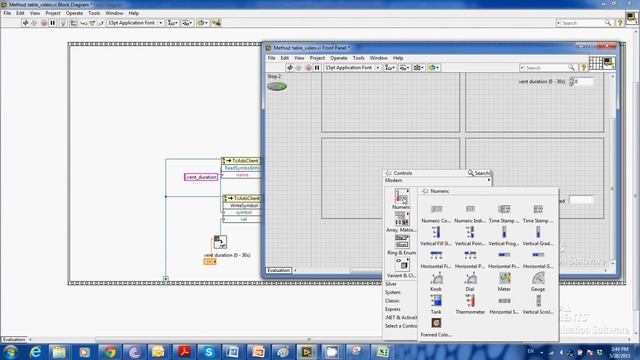Open Distribute Objects dropdown in Block Diagram
640x360 pixels.
pos(187,23)
